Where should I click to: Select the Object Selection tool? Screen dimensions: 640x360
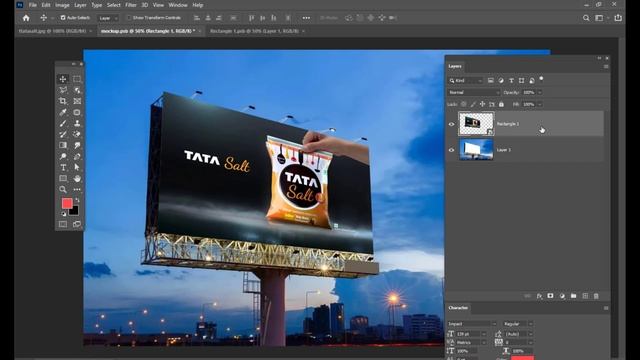77,90
